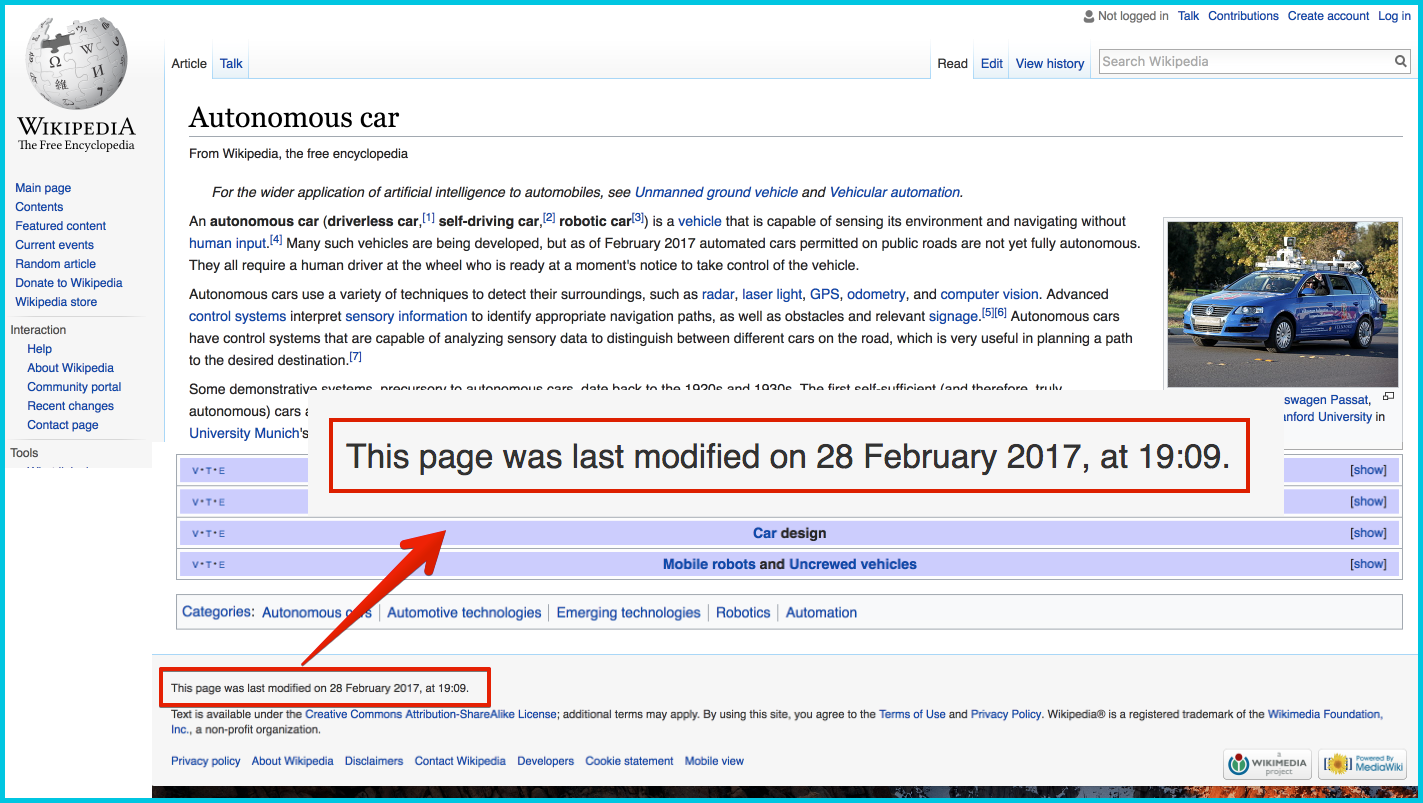Click V link in Mobile robots navbox
The height and width of the screenshot is (803, 1423).
(x=195, y=565)
